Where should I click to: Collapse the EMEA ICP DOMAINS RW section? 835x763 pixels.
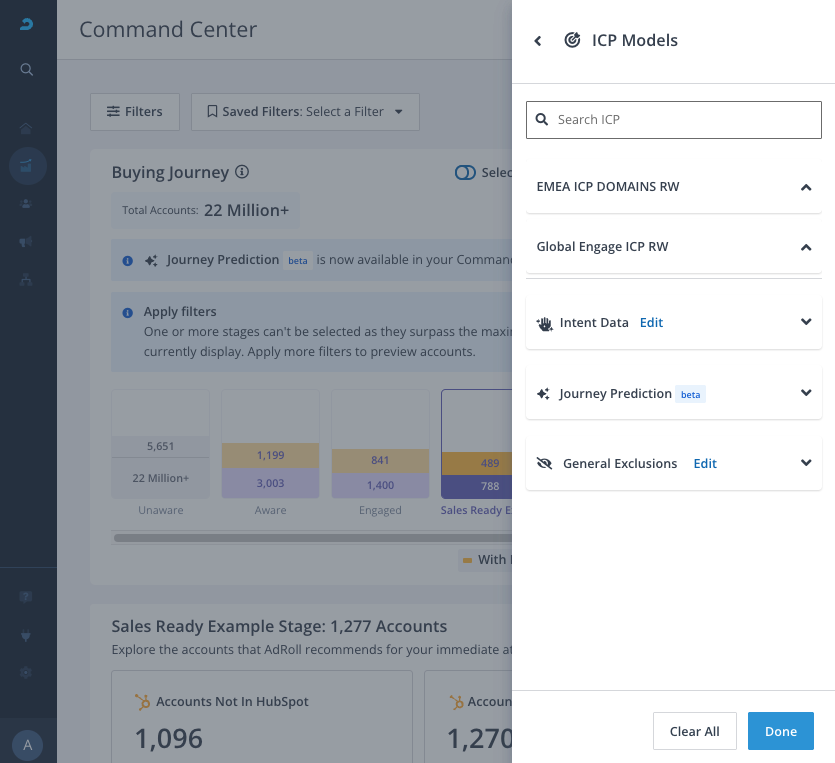pos(805,187)
